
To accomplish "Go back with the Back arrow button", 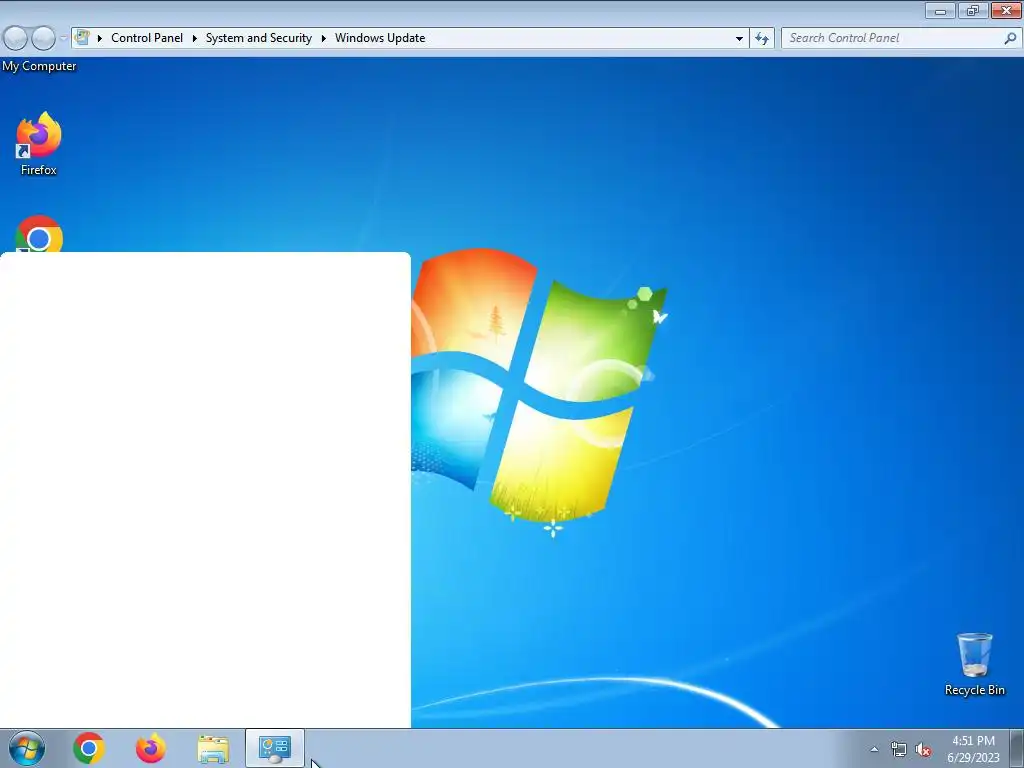I will click(x=15, y=38).
